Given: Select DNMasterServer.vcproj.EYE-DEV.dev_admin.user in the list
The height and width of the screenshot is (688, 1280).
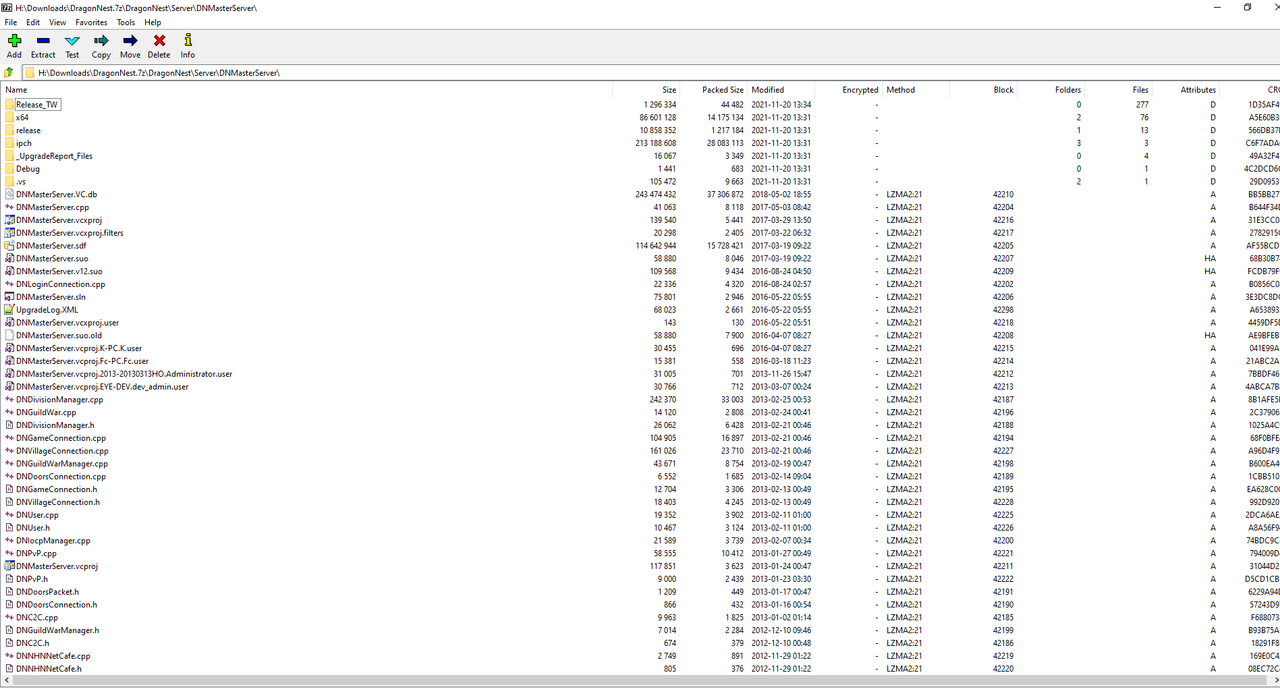Looking at the screenshot, I should pyautogui.click(x=102, y=386).
